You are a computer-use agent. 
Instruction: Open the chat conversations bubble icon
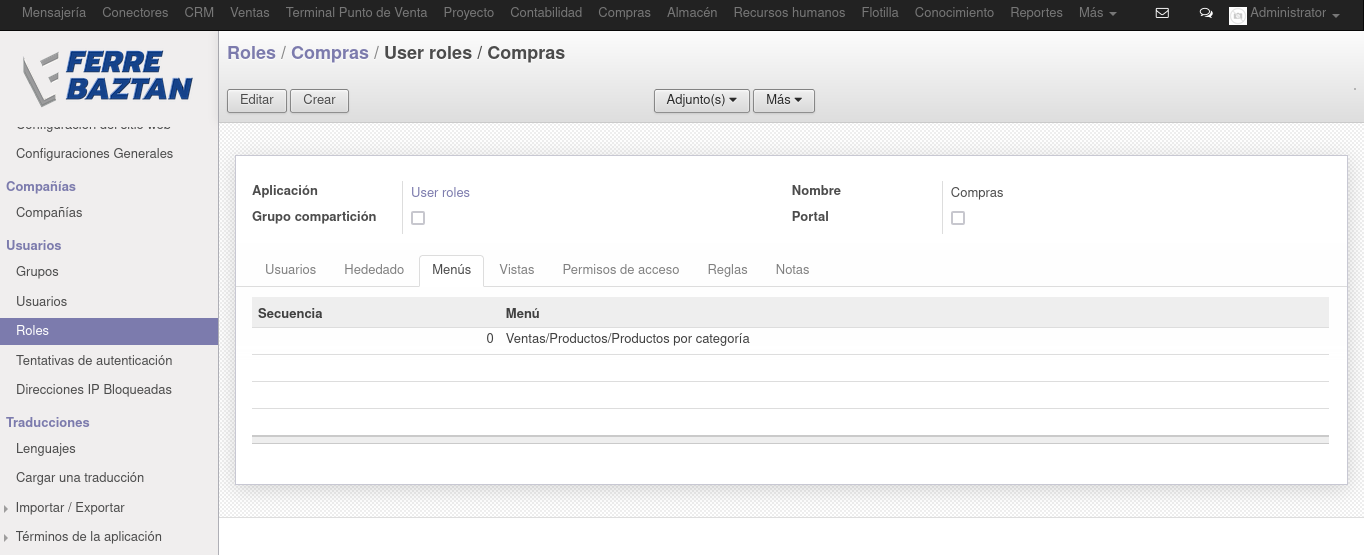[1206, 14]
